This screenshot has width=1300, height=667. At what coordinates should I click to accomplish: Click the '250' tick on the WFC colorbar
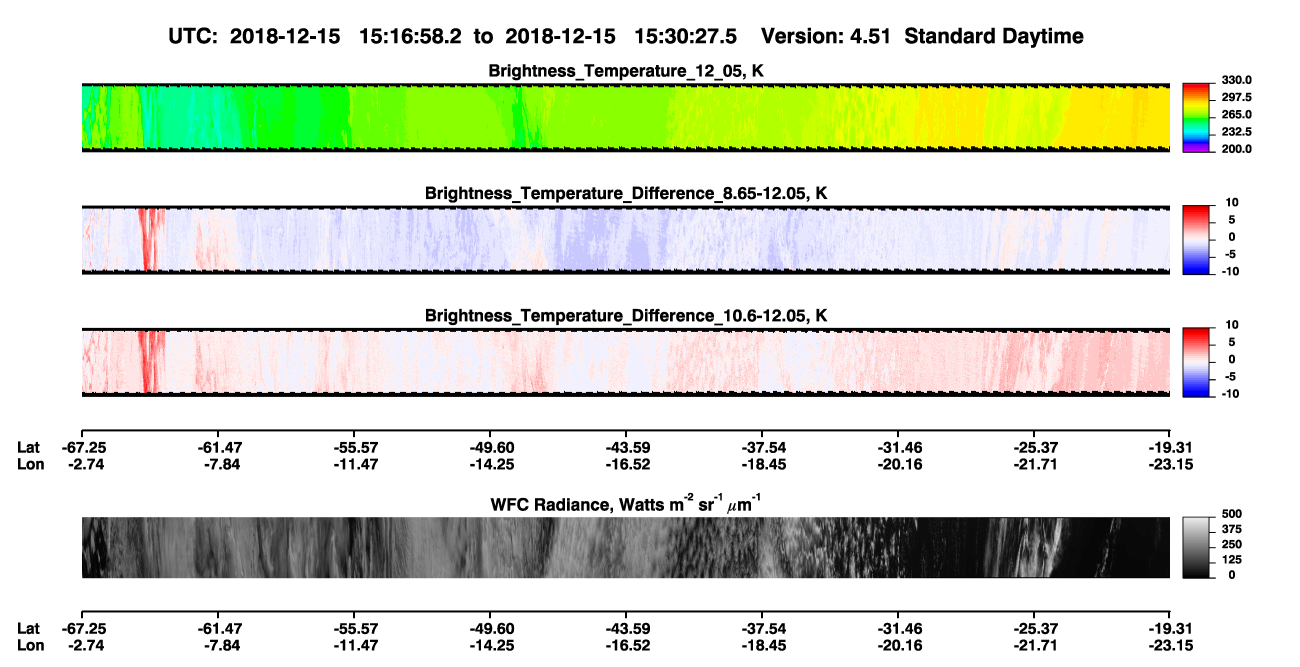tap(1231, 546)
